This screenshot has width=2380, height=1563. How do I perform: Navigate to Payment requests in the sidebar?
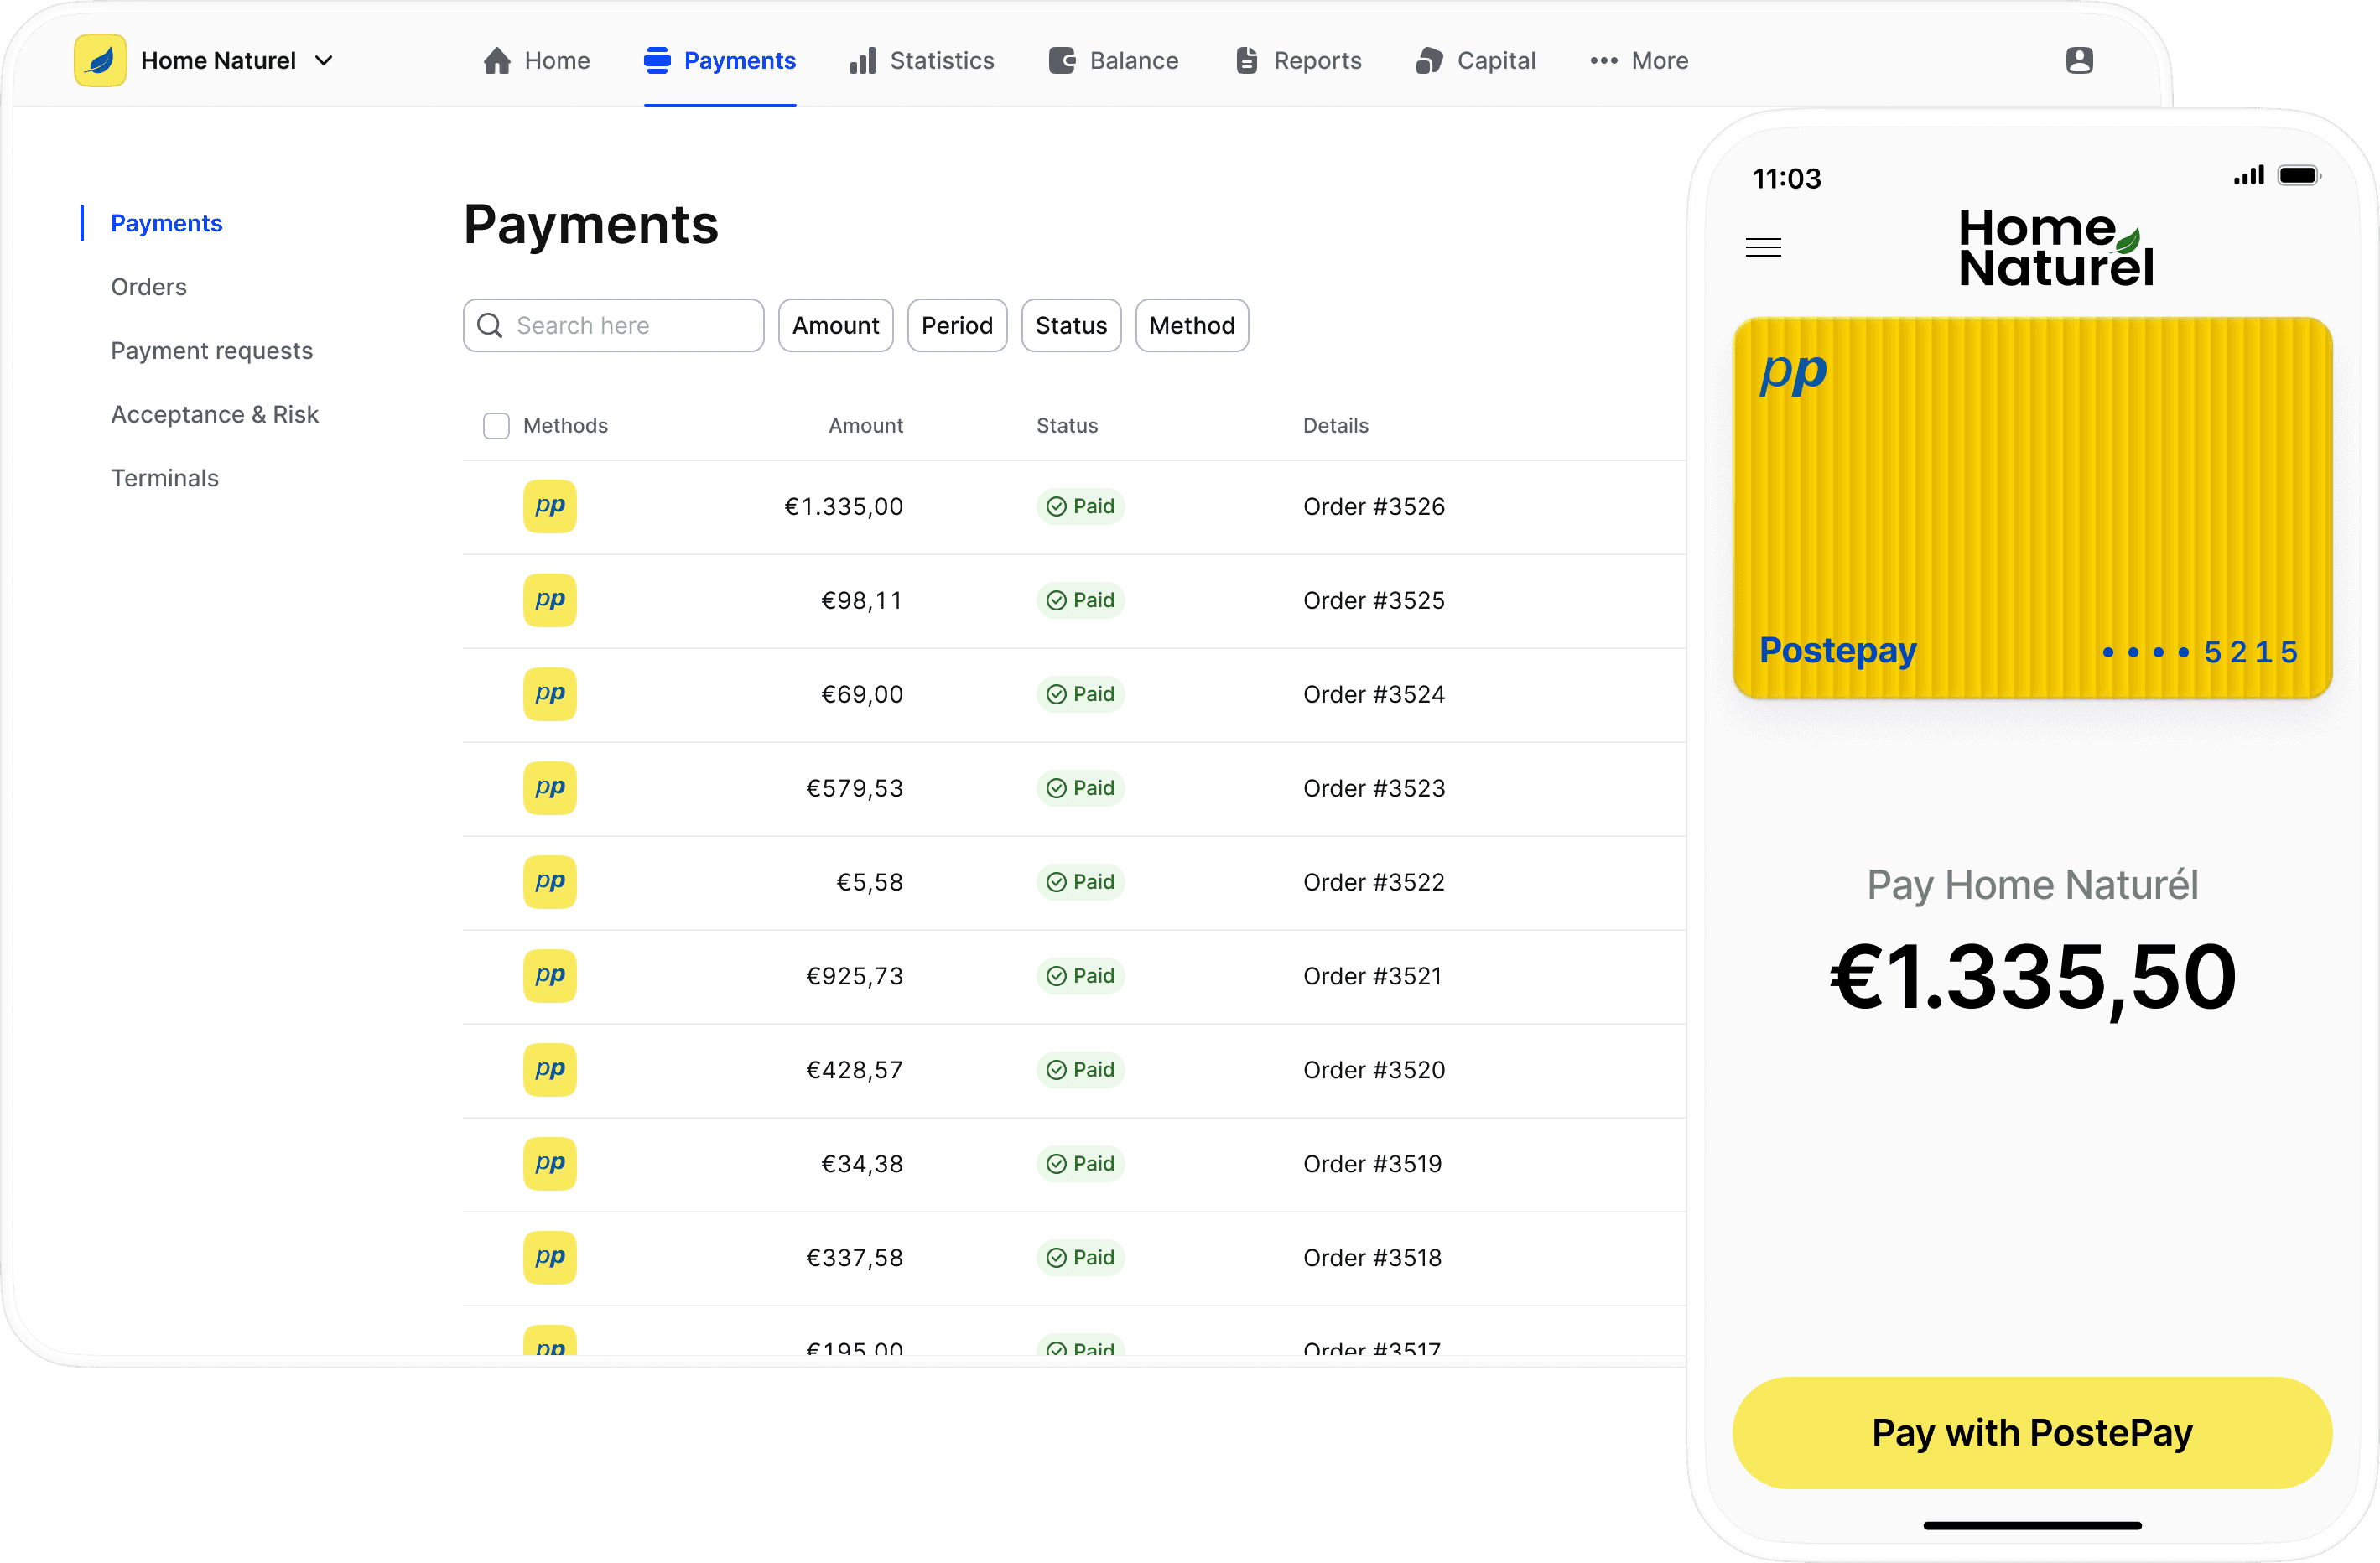coord(211,350)
